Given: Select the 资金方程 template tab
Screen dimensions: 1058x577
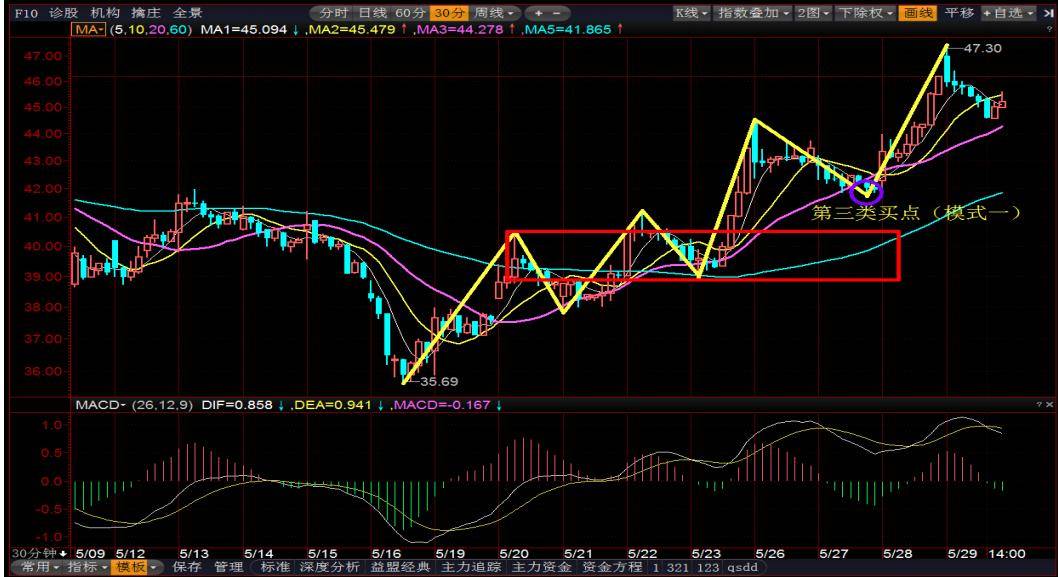Looking at the screenshot, I should tap(612, 568).
